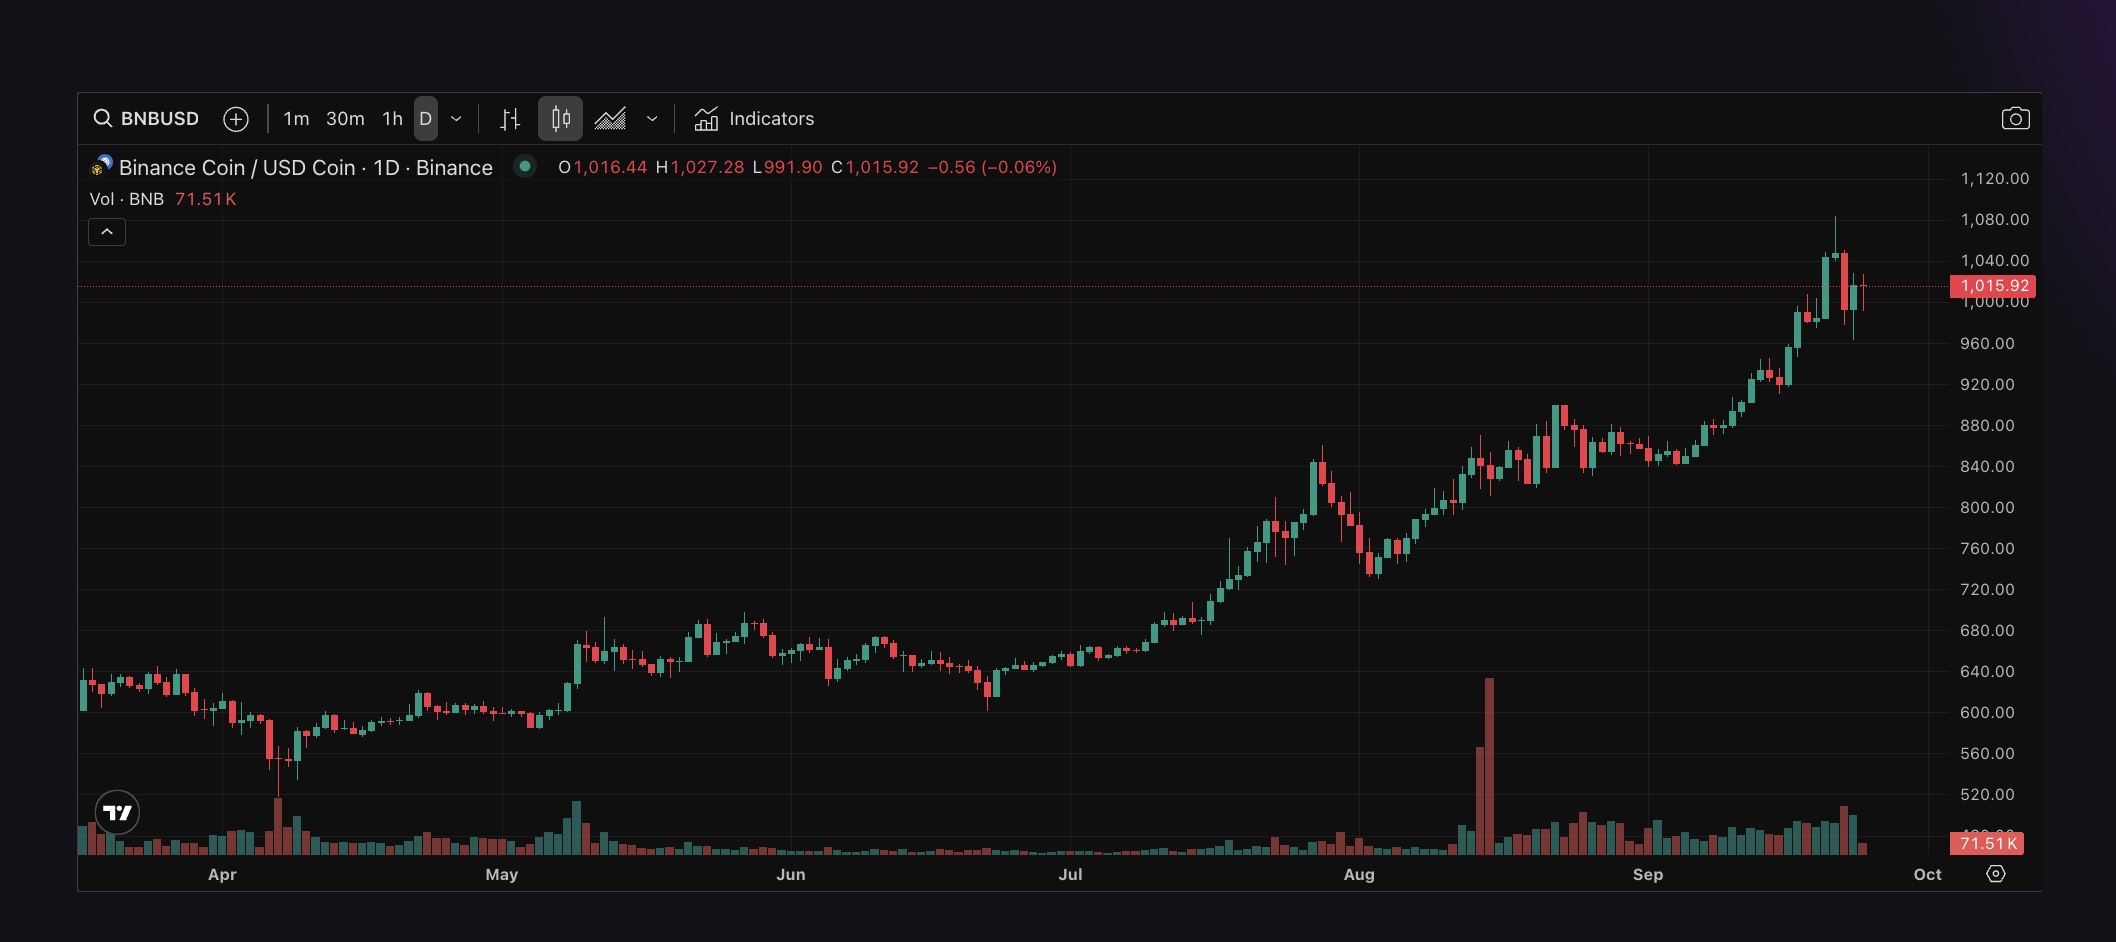The width and height of the screenshot is (2116, 942).
Task: Add a symbol to compare with plus icon
Action: pyautogui.click(x=236, y=119)
